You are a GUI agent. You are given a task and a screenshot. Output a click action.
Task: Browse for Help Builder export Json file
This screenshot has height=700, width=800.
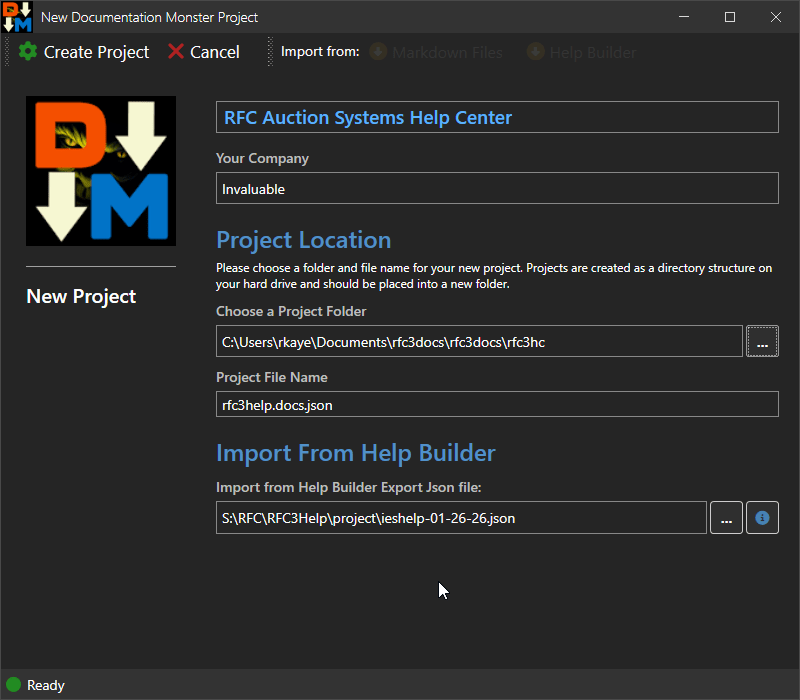coord(726,518)
